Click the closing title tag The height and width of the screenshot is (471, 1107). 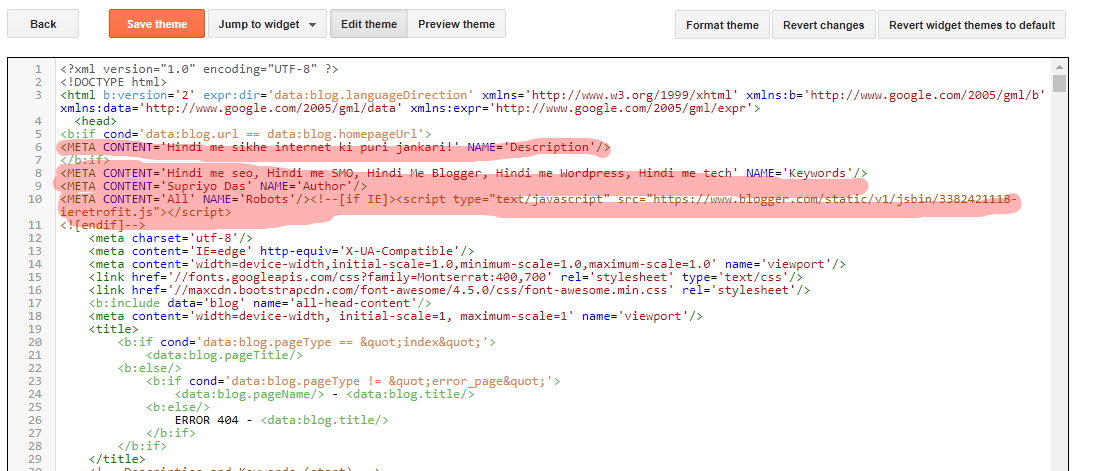click(x=116, y=458)
